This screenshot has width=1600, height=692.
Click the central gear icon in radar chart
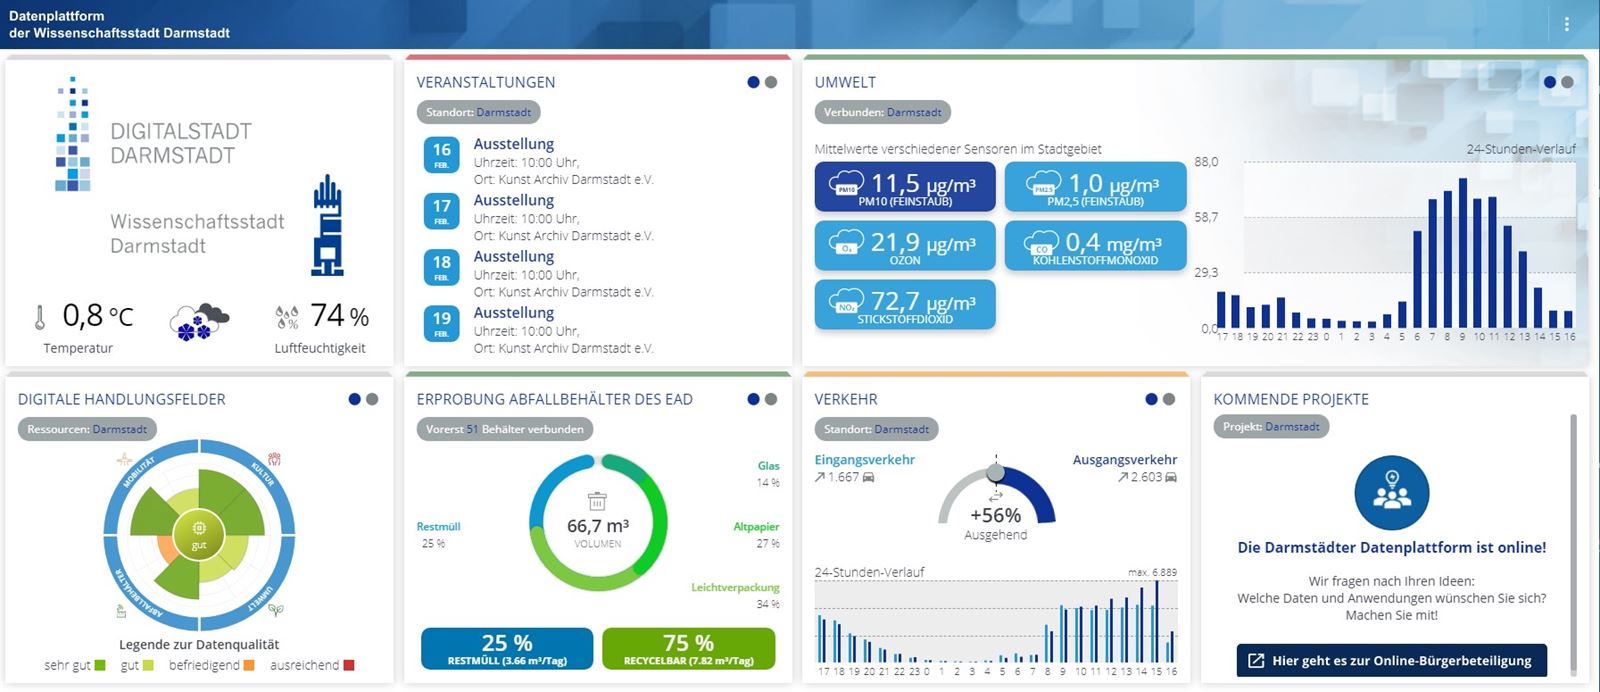(199, 527)
